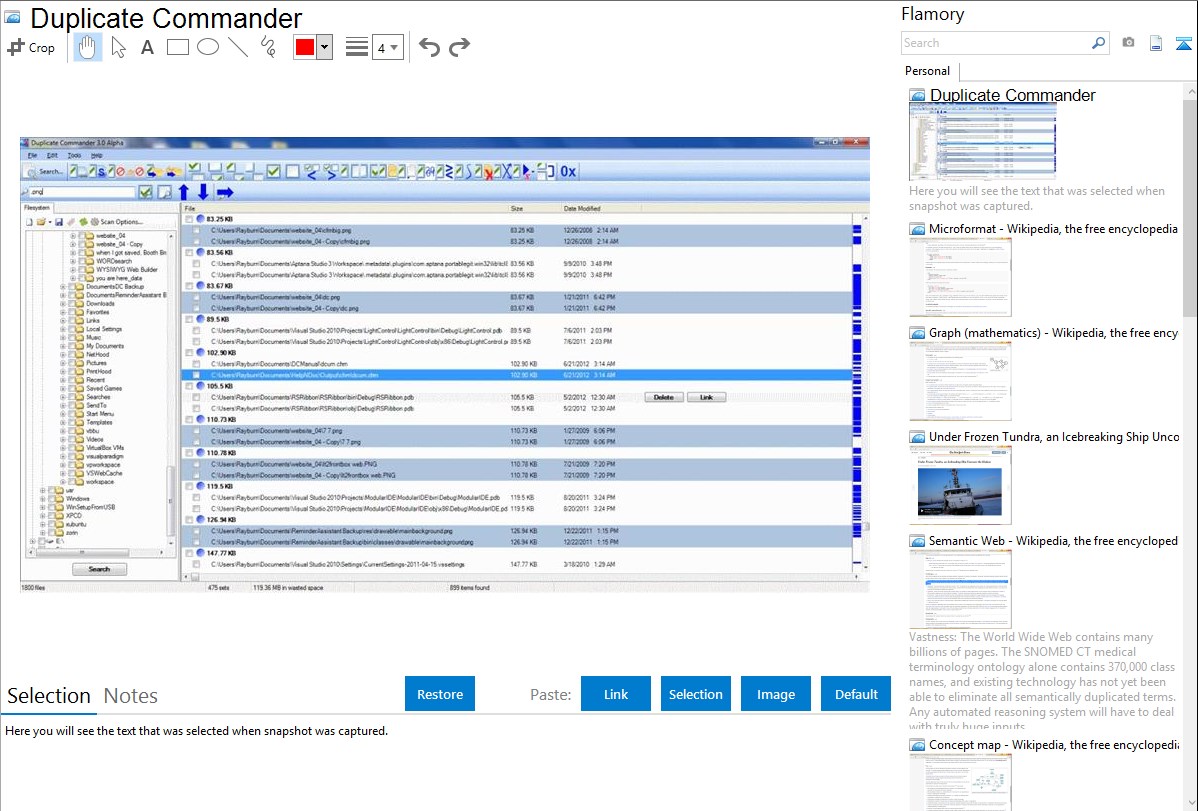Capture a new snapshot with camera icon
The width and height of the screenshot is (1198, 811).
(x=1128, y=43)
